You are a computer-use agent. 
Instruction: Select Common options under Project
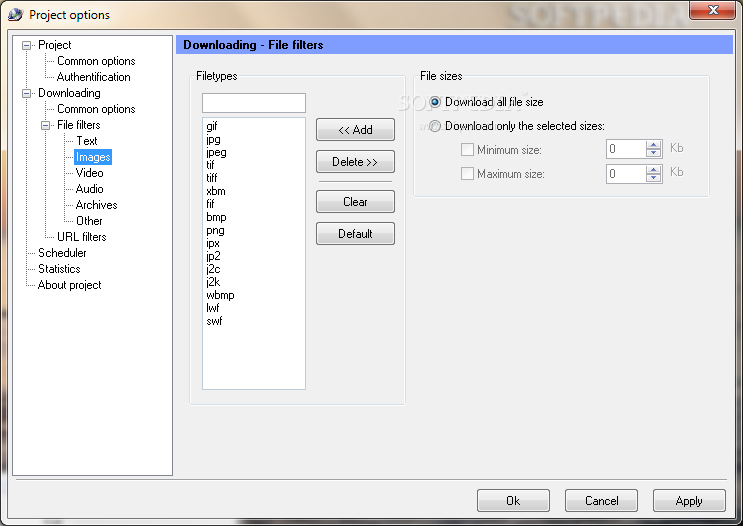(96, 61)
